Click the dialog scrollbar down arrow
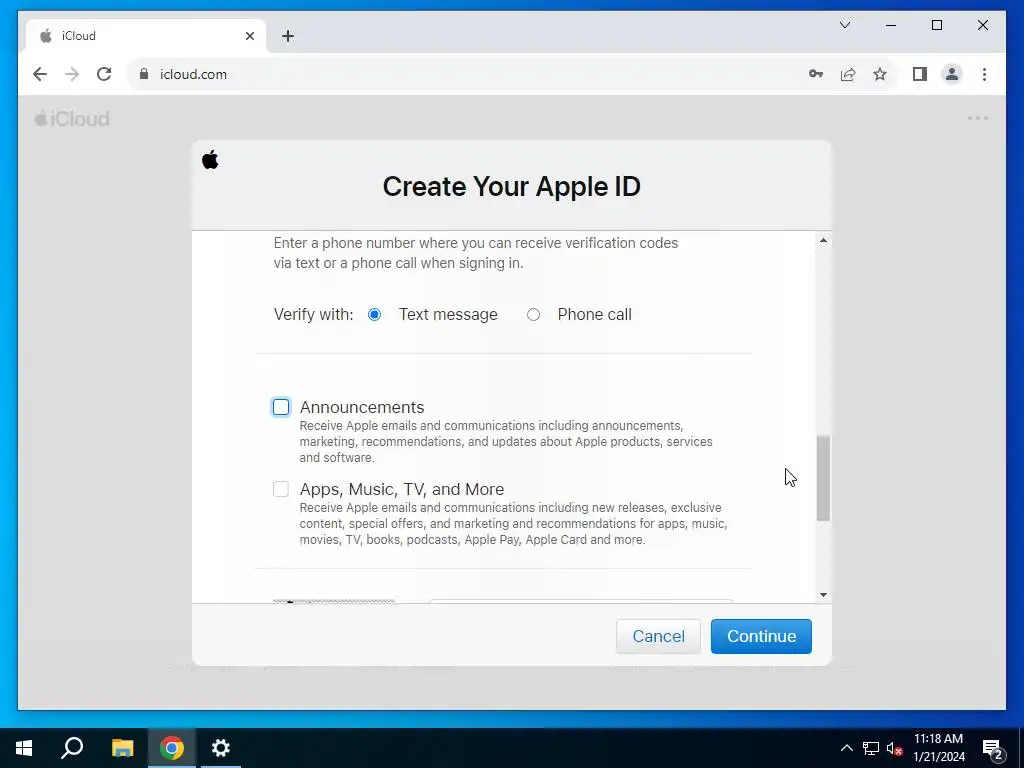The width and height of the screenshot is (1024, 768). tap(823, 595)
